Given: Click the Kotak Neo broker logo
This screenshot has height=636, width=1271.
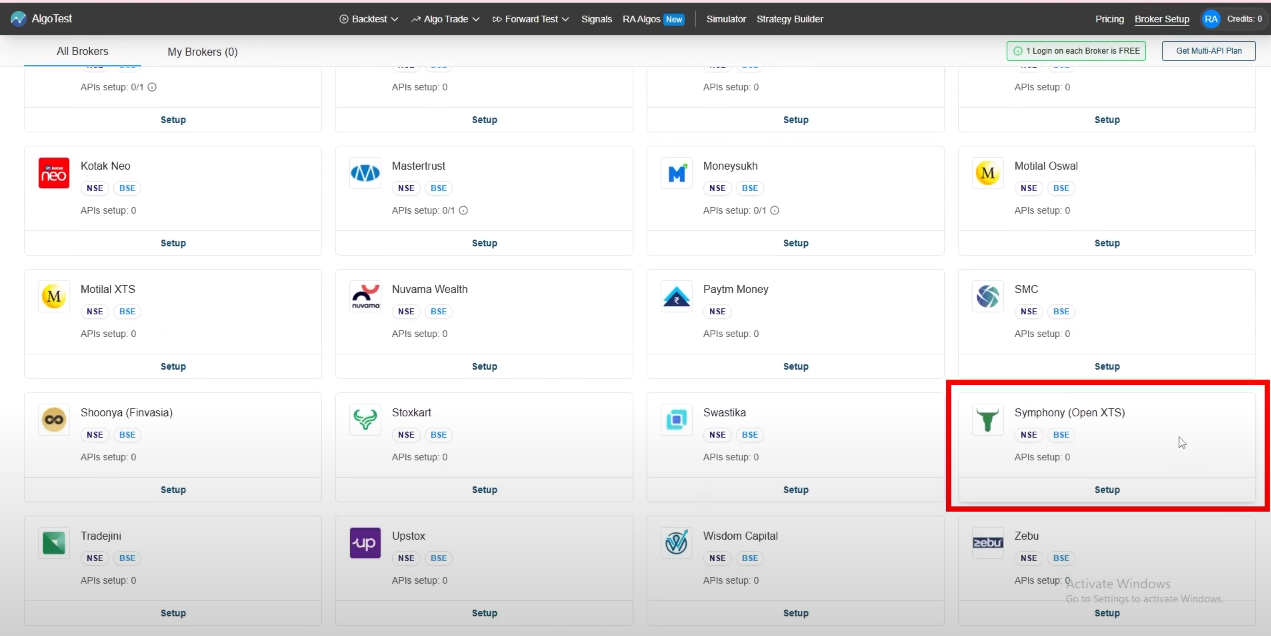Looking at the screenshot, I should point(54,173).
